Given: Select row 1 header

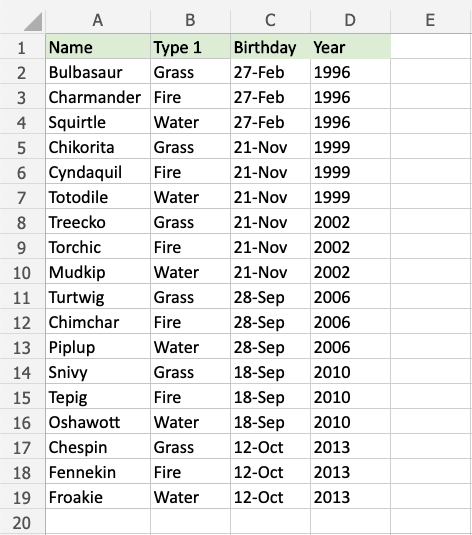Looking at the screenshot, I should 22,47.
